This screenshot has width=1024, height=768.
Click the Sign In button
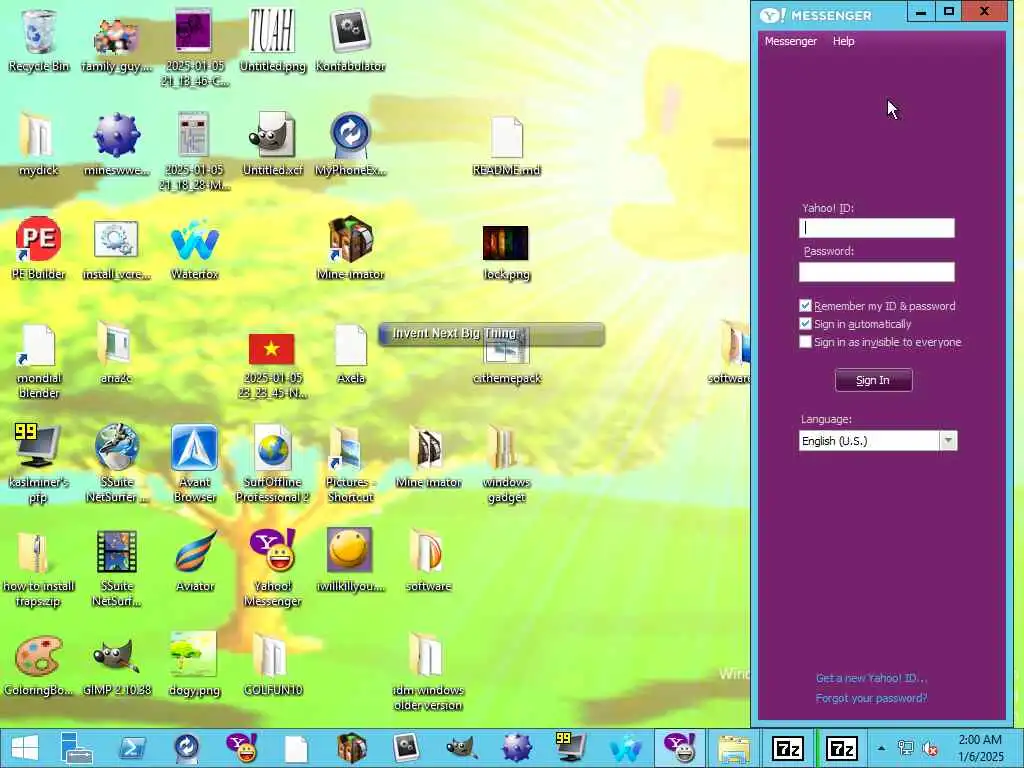[873, 380]
